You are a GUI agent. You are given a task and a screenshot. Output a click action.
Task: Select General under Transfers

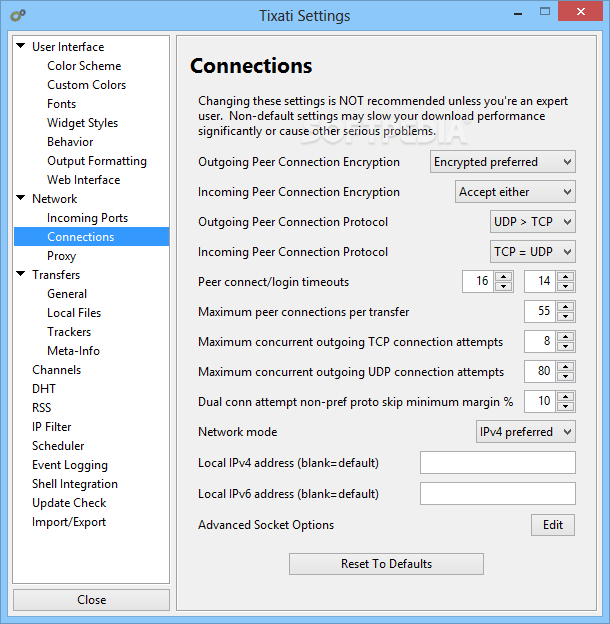click(x=67, y=294)
